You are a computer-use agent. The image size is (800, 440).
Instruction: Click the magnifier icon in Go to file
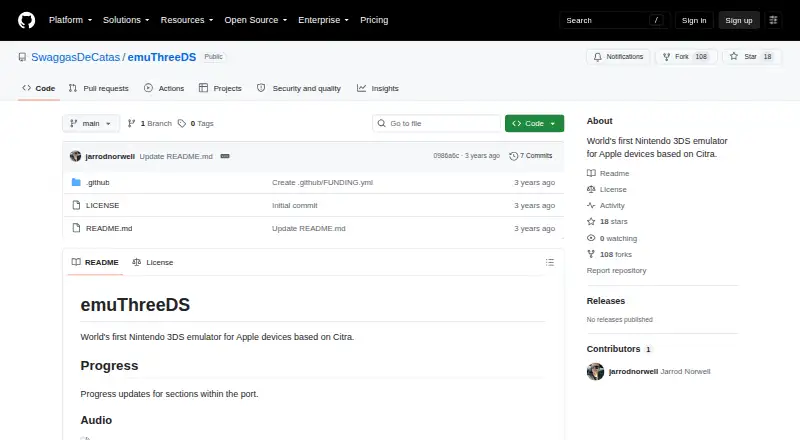pyautogui.click(x=381, y=124)
